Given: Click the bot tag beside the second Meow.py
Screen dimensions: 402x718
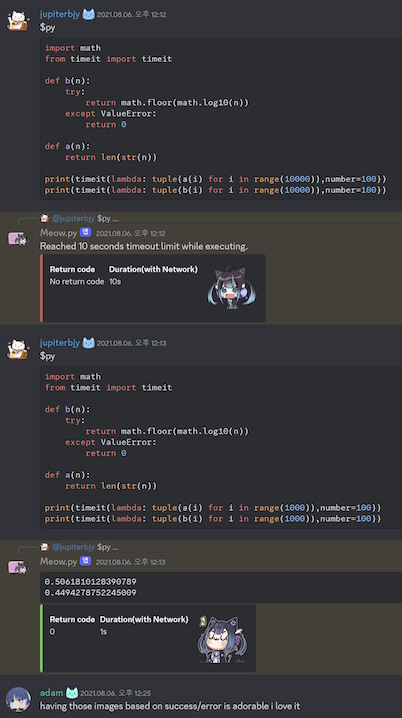Looking at the screenshot, I should tap(85, 561).
